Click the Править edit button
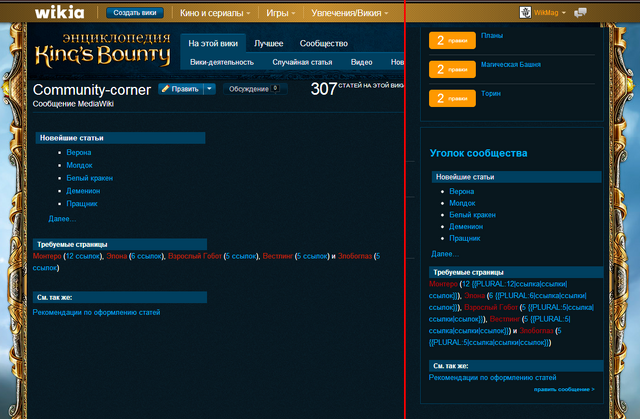 [181, 89]
